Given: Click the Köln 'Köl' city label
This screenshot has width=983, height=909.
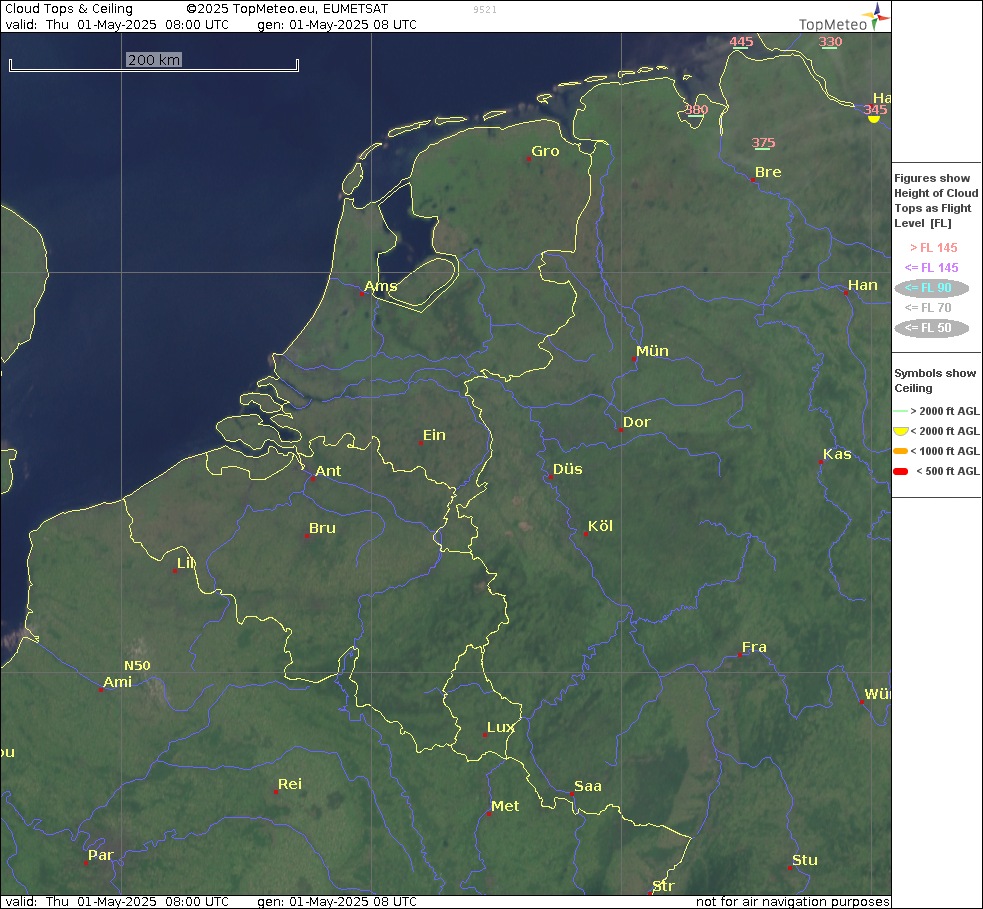Looking at the screenshot, I should (600, 526).
